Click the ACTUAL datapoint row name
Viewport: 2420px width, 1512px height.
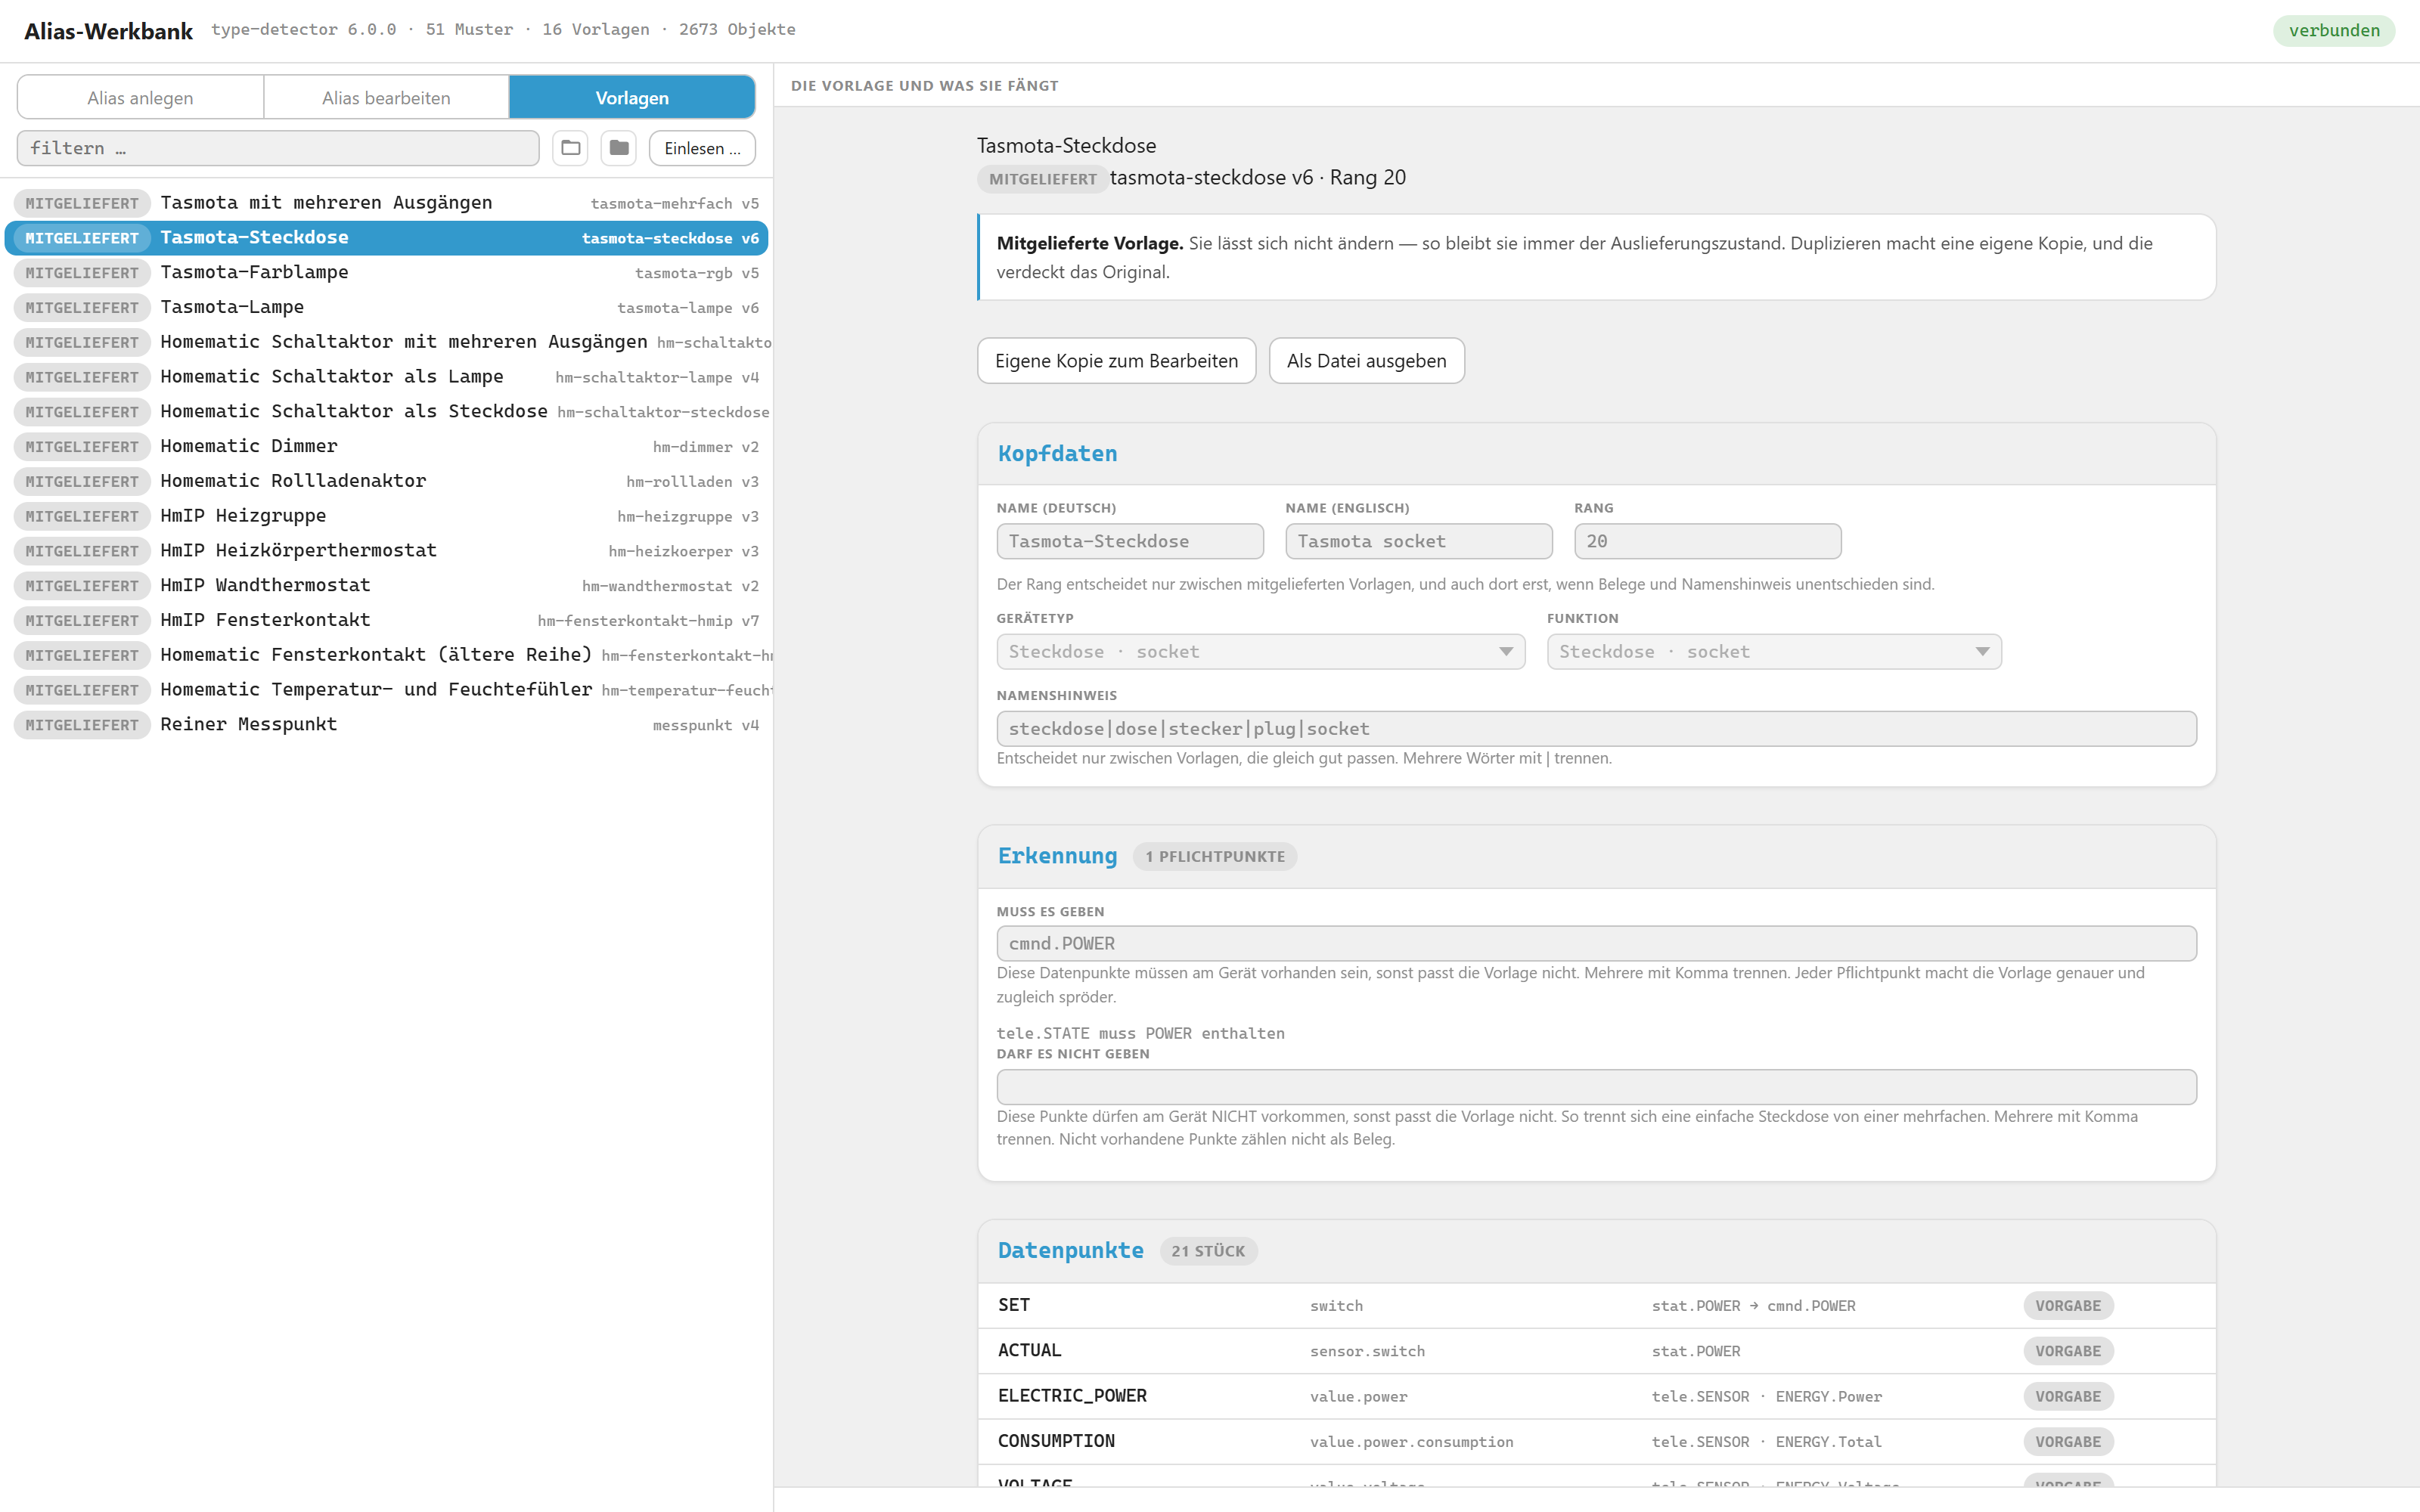tap(1029, 1351)
